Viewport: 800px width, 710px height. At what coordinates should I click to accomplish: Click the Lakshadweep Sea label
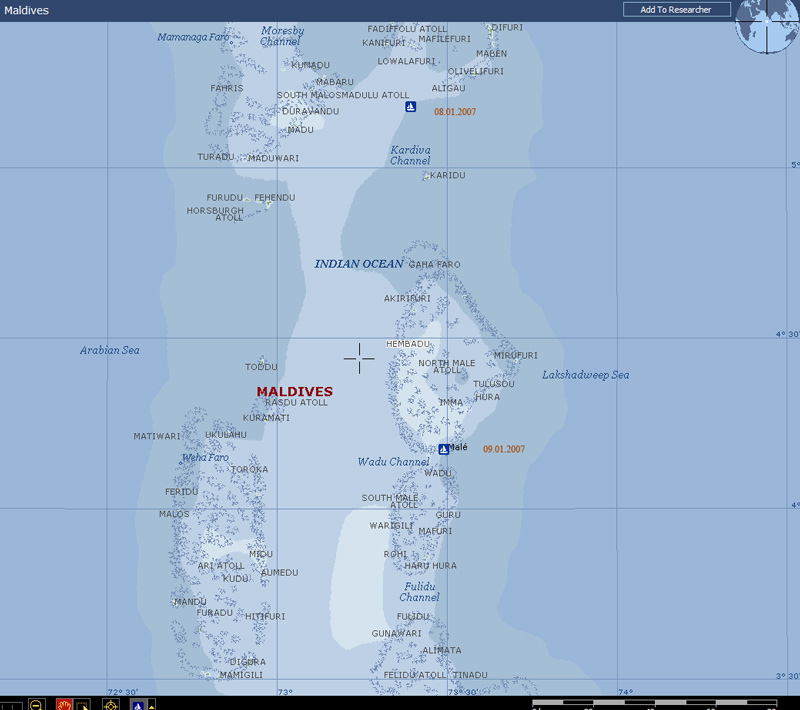585,375
